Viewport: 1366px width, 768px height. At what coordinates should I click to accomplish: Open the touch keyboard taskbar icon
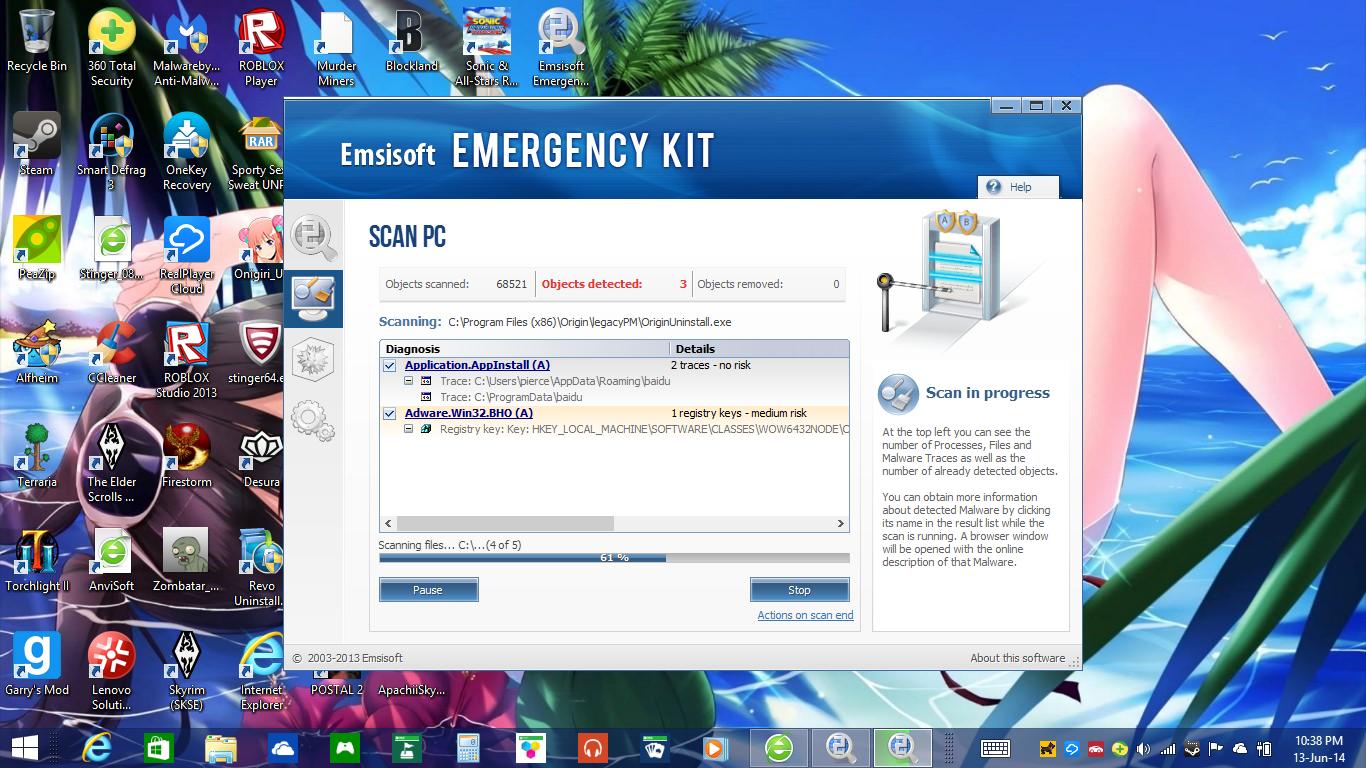(x=995, y=748)
